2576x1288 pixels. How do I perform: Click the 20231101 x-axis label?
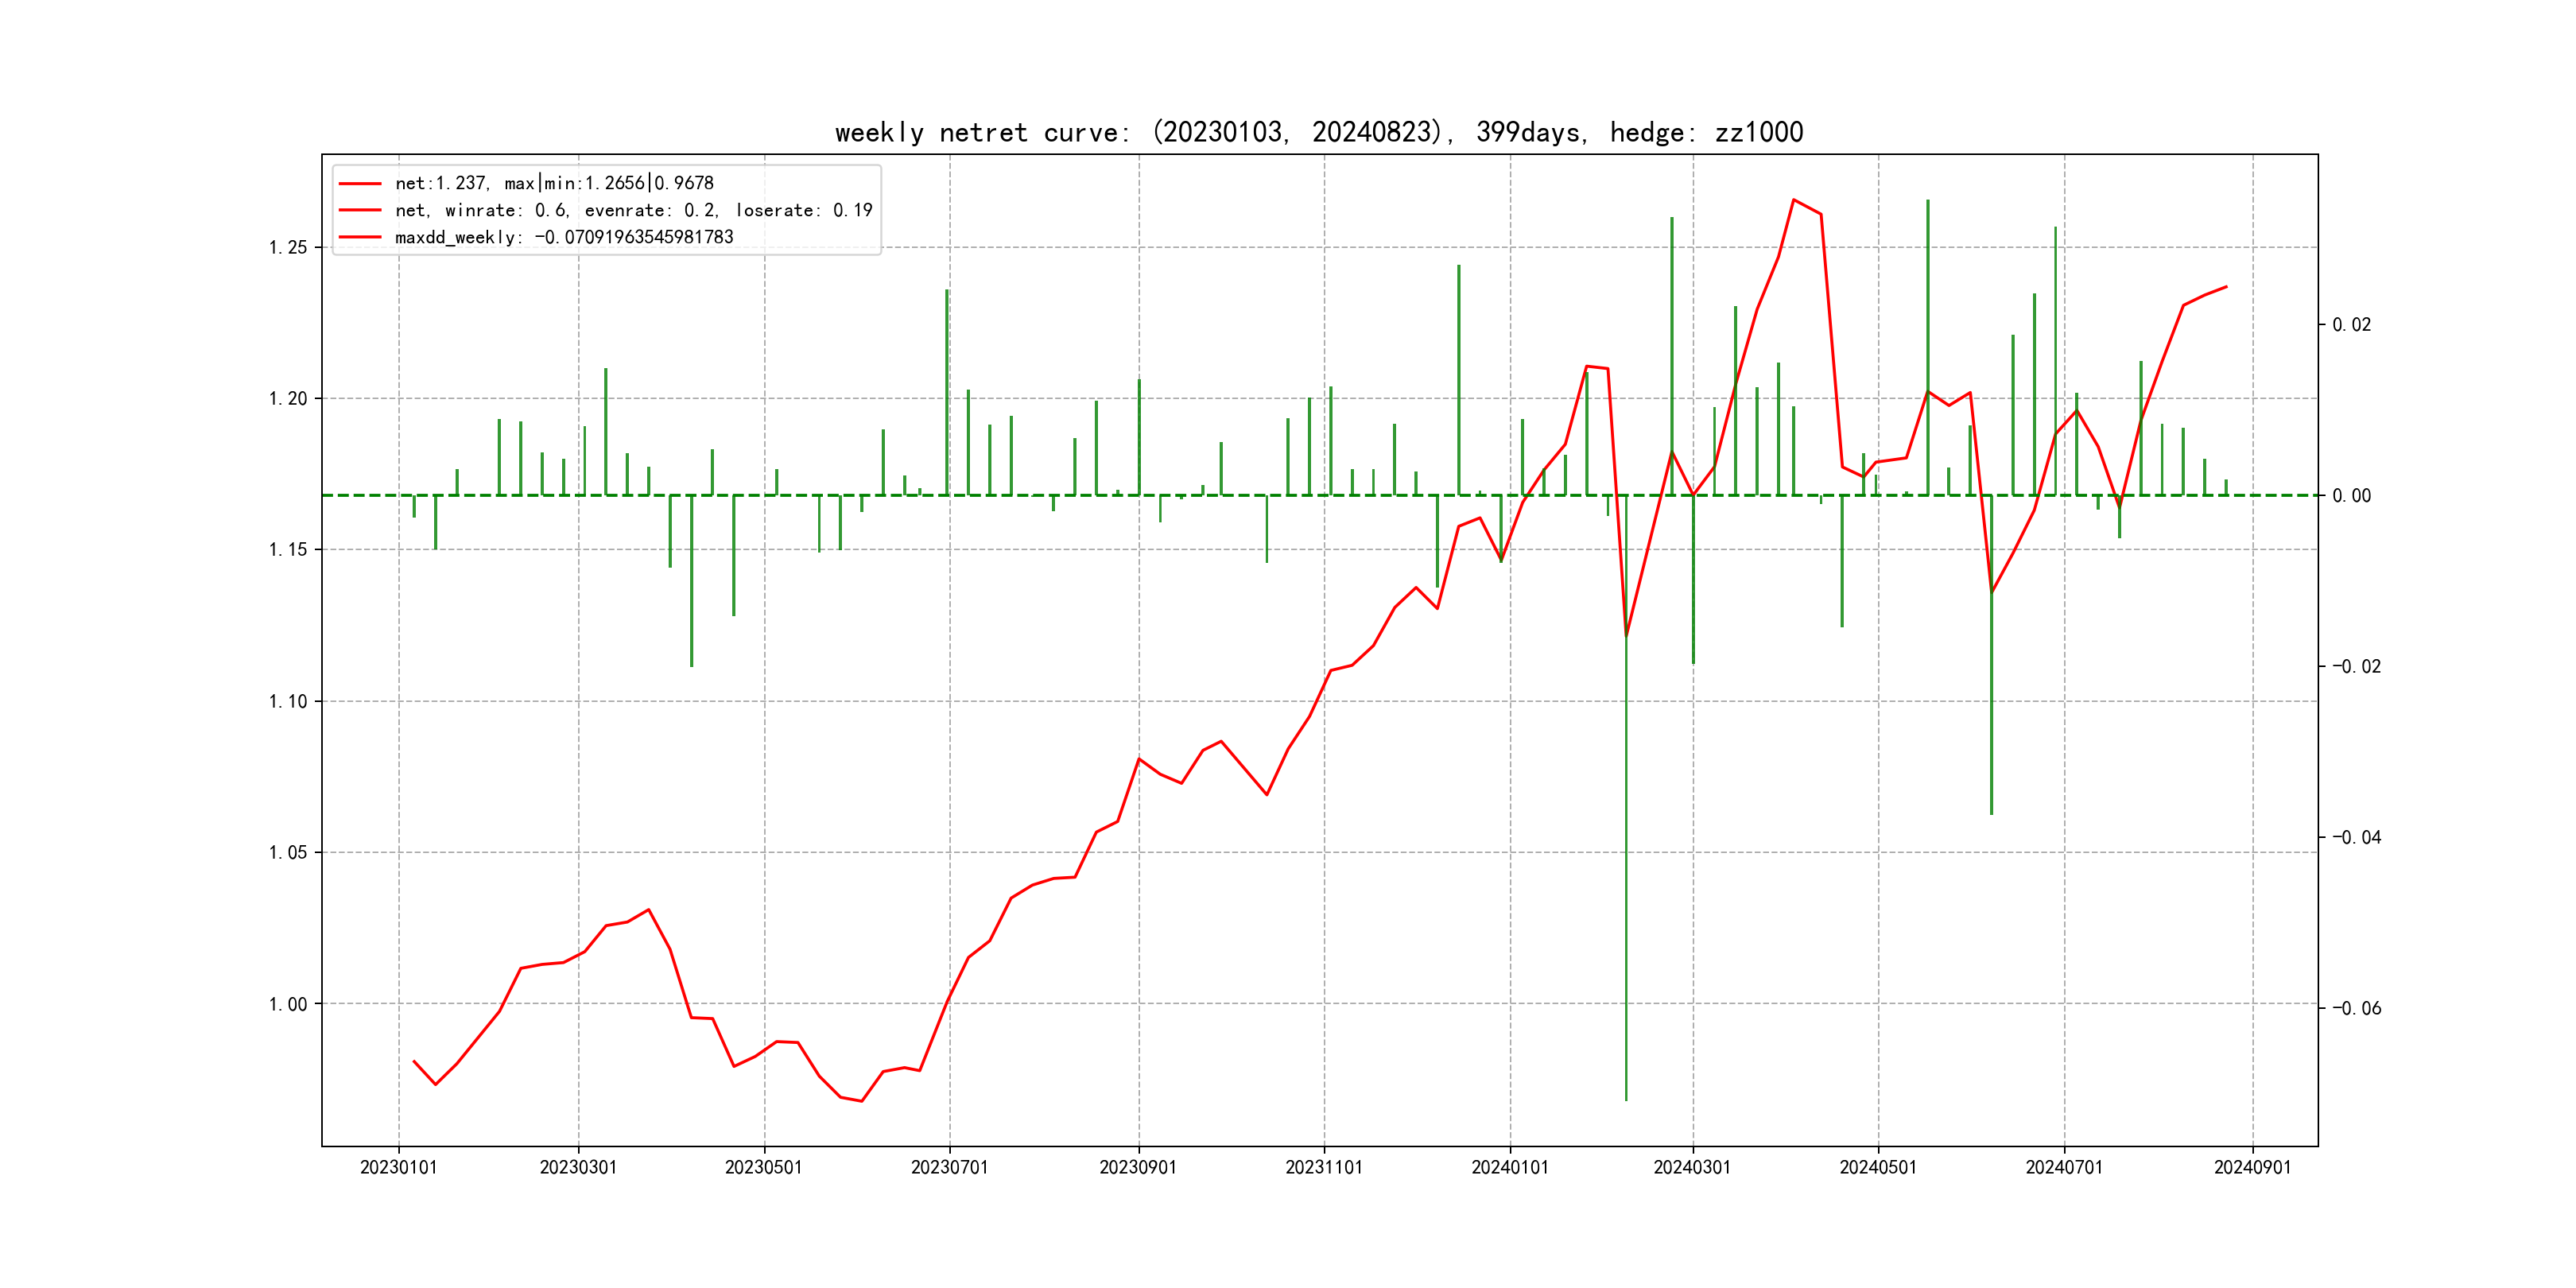(x=1324, y=1167)
